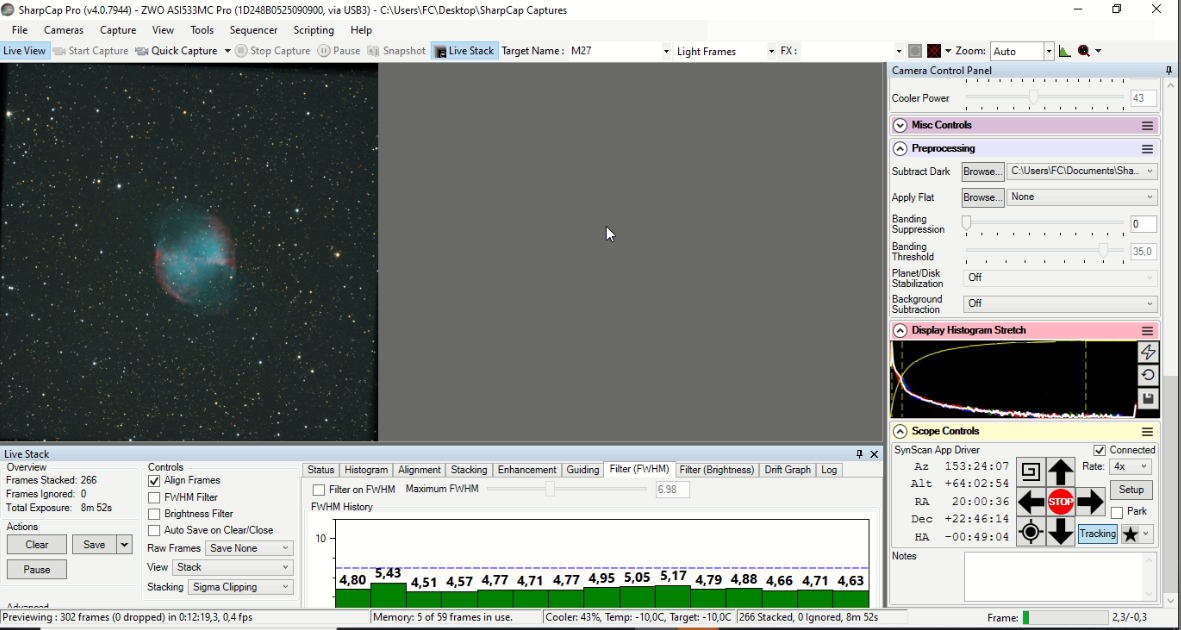Reset the histogram stretch with the circular arrow
The width and height of the screenshot is (1181, 630).
1148,375
